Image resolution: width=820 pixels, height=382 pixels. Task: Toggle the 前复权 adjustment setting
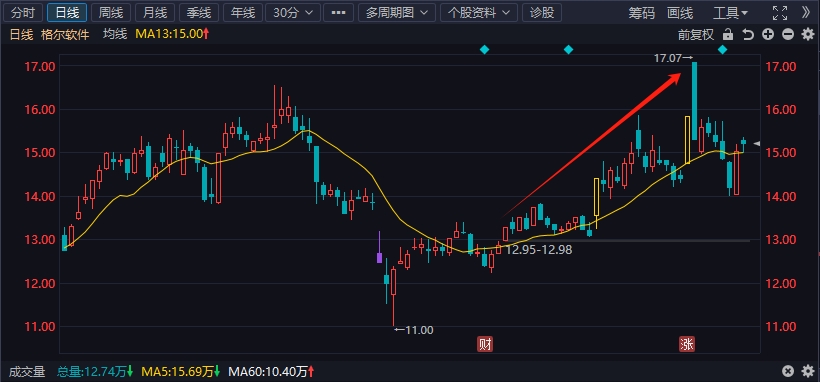pyautogui.click(x=696, y=35)
